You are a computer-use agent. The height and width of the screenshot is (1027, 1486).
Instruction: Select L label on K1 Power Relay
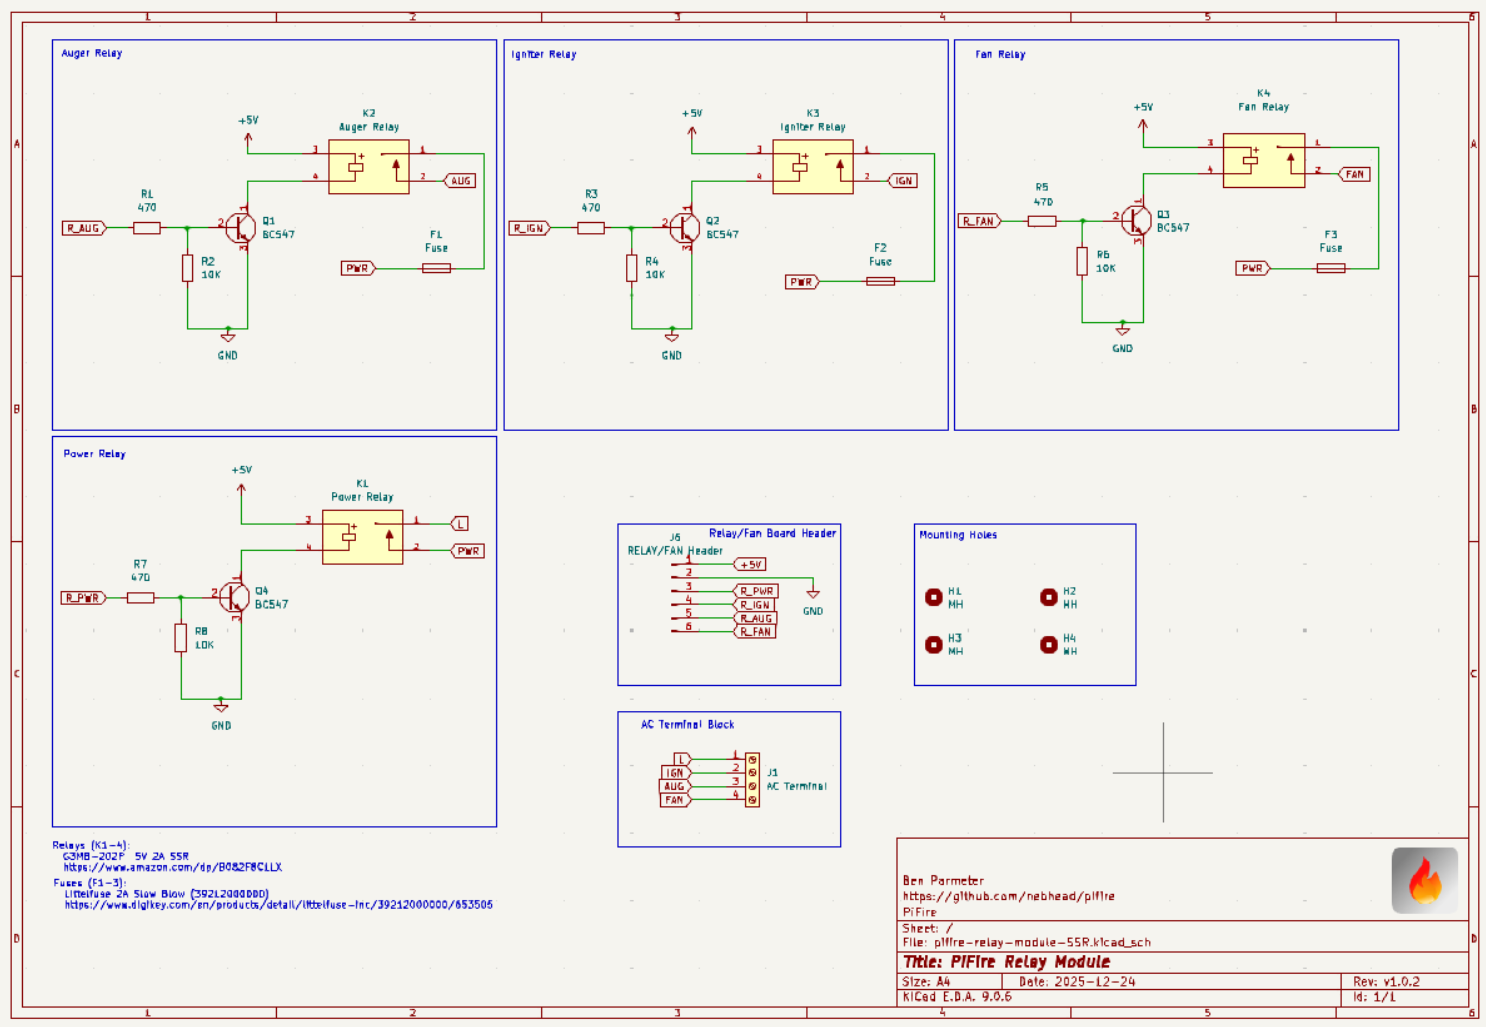(460, 524)
